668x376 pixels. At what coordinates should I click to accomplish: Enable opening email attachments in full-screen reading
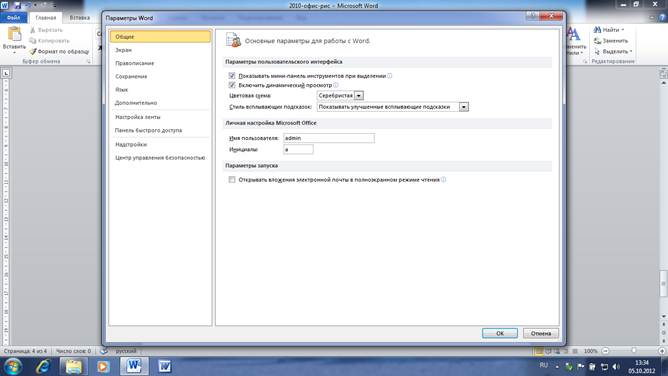point(232,180)
